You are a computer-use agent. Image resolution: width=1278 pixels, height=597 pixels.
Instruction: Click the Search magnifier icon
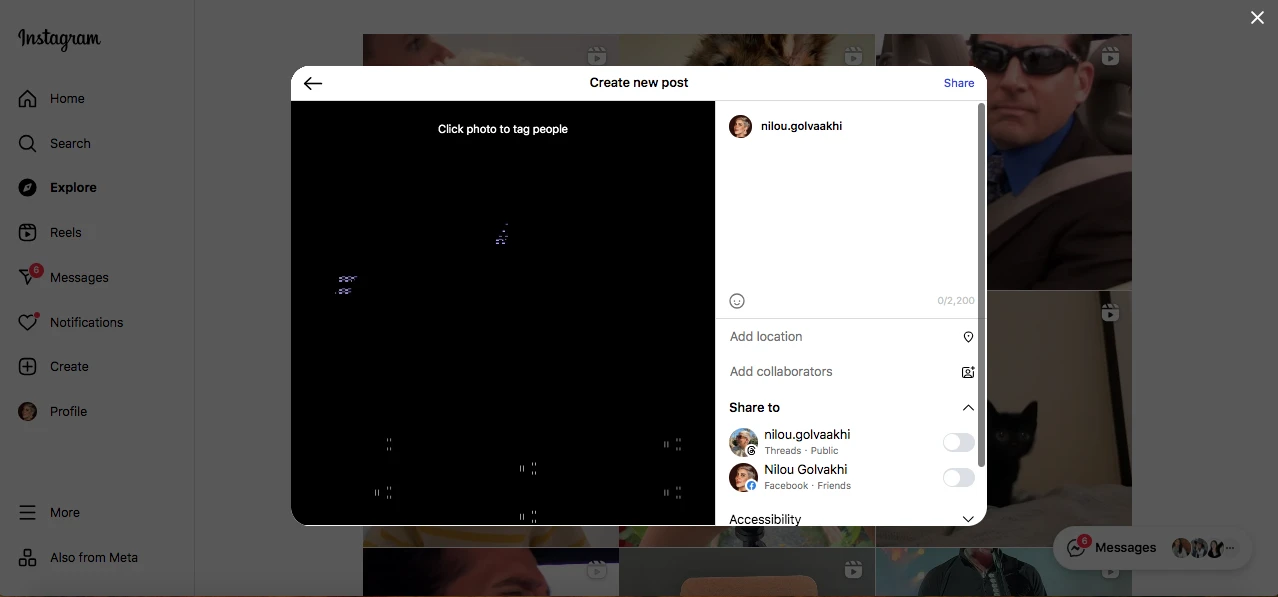click(x=28, y=144)
